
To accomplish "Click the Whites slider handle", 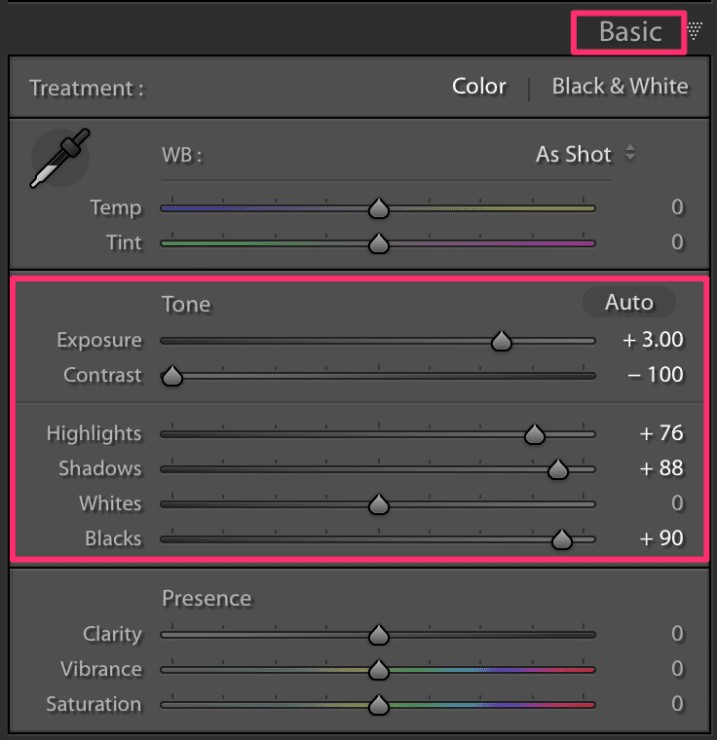I will click(x=378, y=504).
